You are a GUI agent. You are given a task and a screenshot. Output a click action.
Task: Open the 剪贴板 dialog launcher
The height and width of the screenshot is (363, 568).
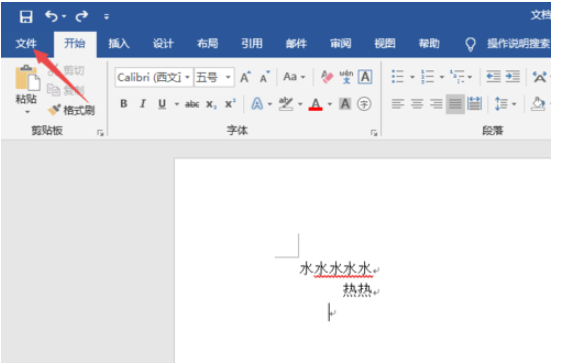100,133
